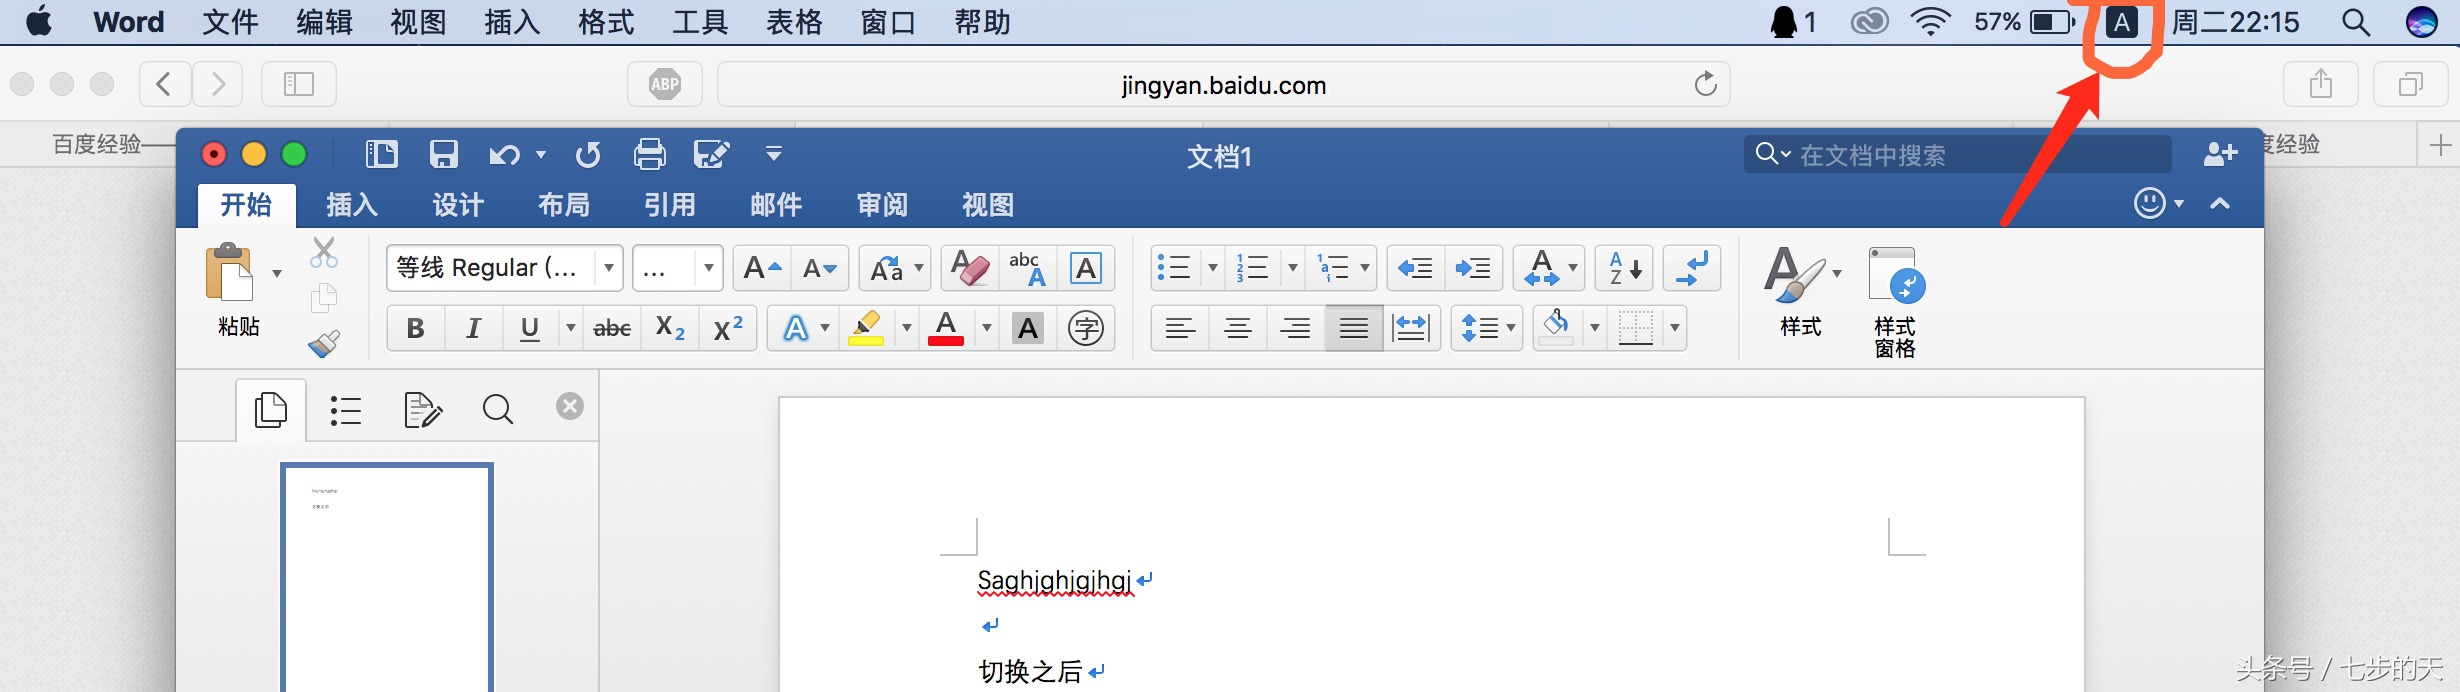Click the Cut scissors icon
Screen dimensions: 2460x692
(323, 252)
